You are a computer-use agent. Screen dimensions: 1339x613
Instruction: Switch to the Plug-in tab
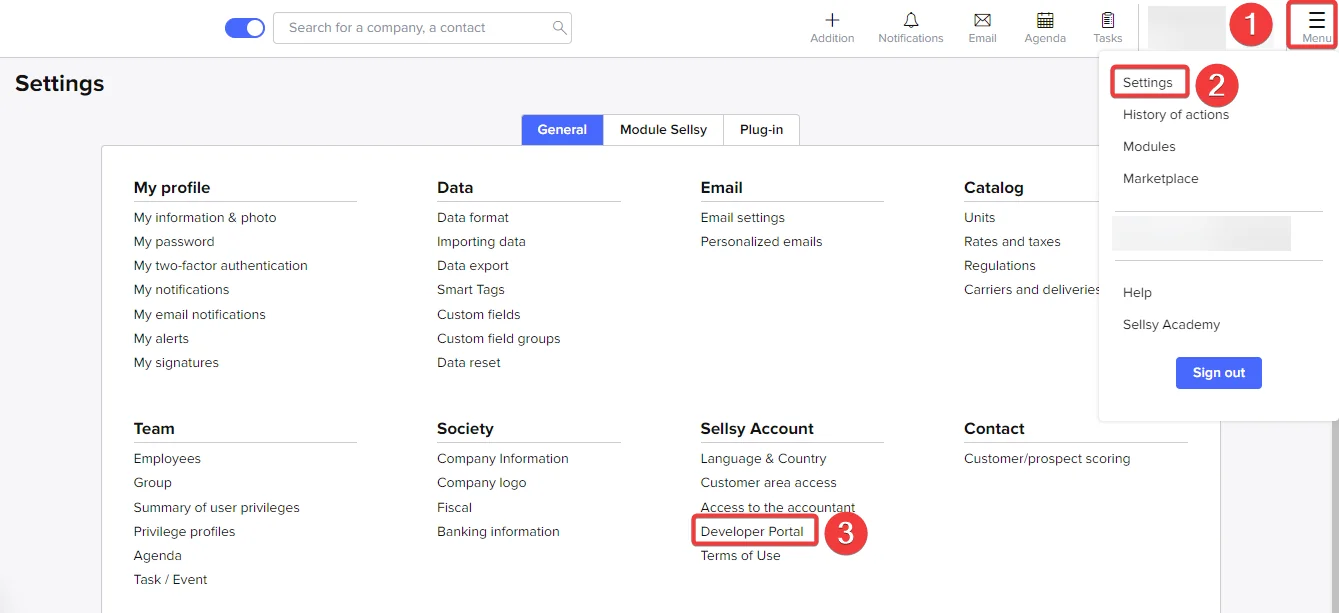(x=761, y=130)
